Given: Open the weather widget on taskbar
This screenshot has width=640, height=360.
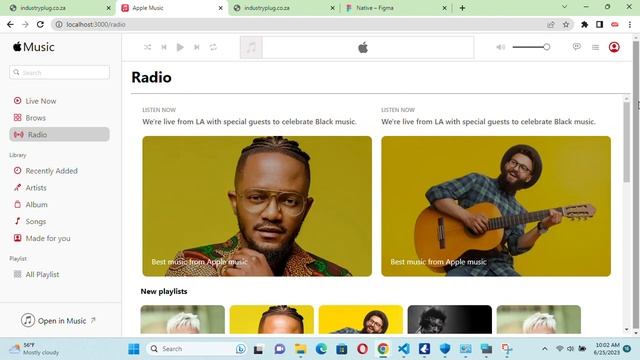Looking at the screenshot, I should tap(35, 349).
